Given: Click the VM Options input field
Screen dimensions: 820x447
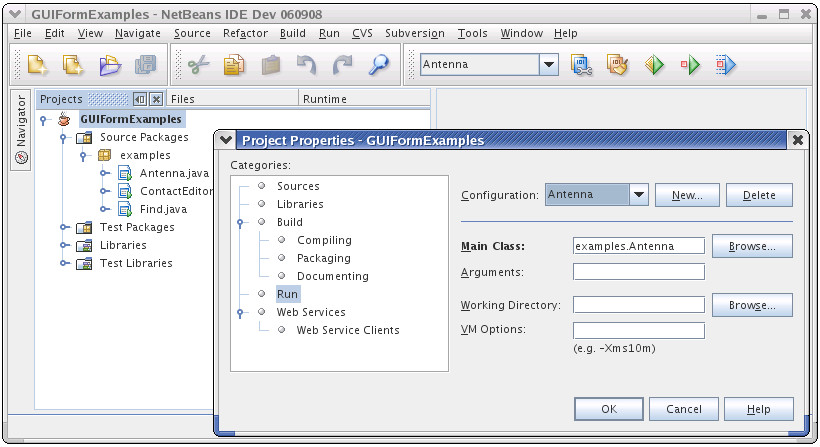Looking at the screenshot, I should click(639, 330).
